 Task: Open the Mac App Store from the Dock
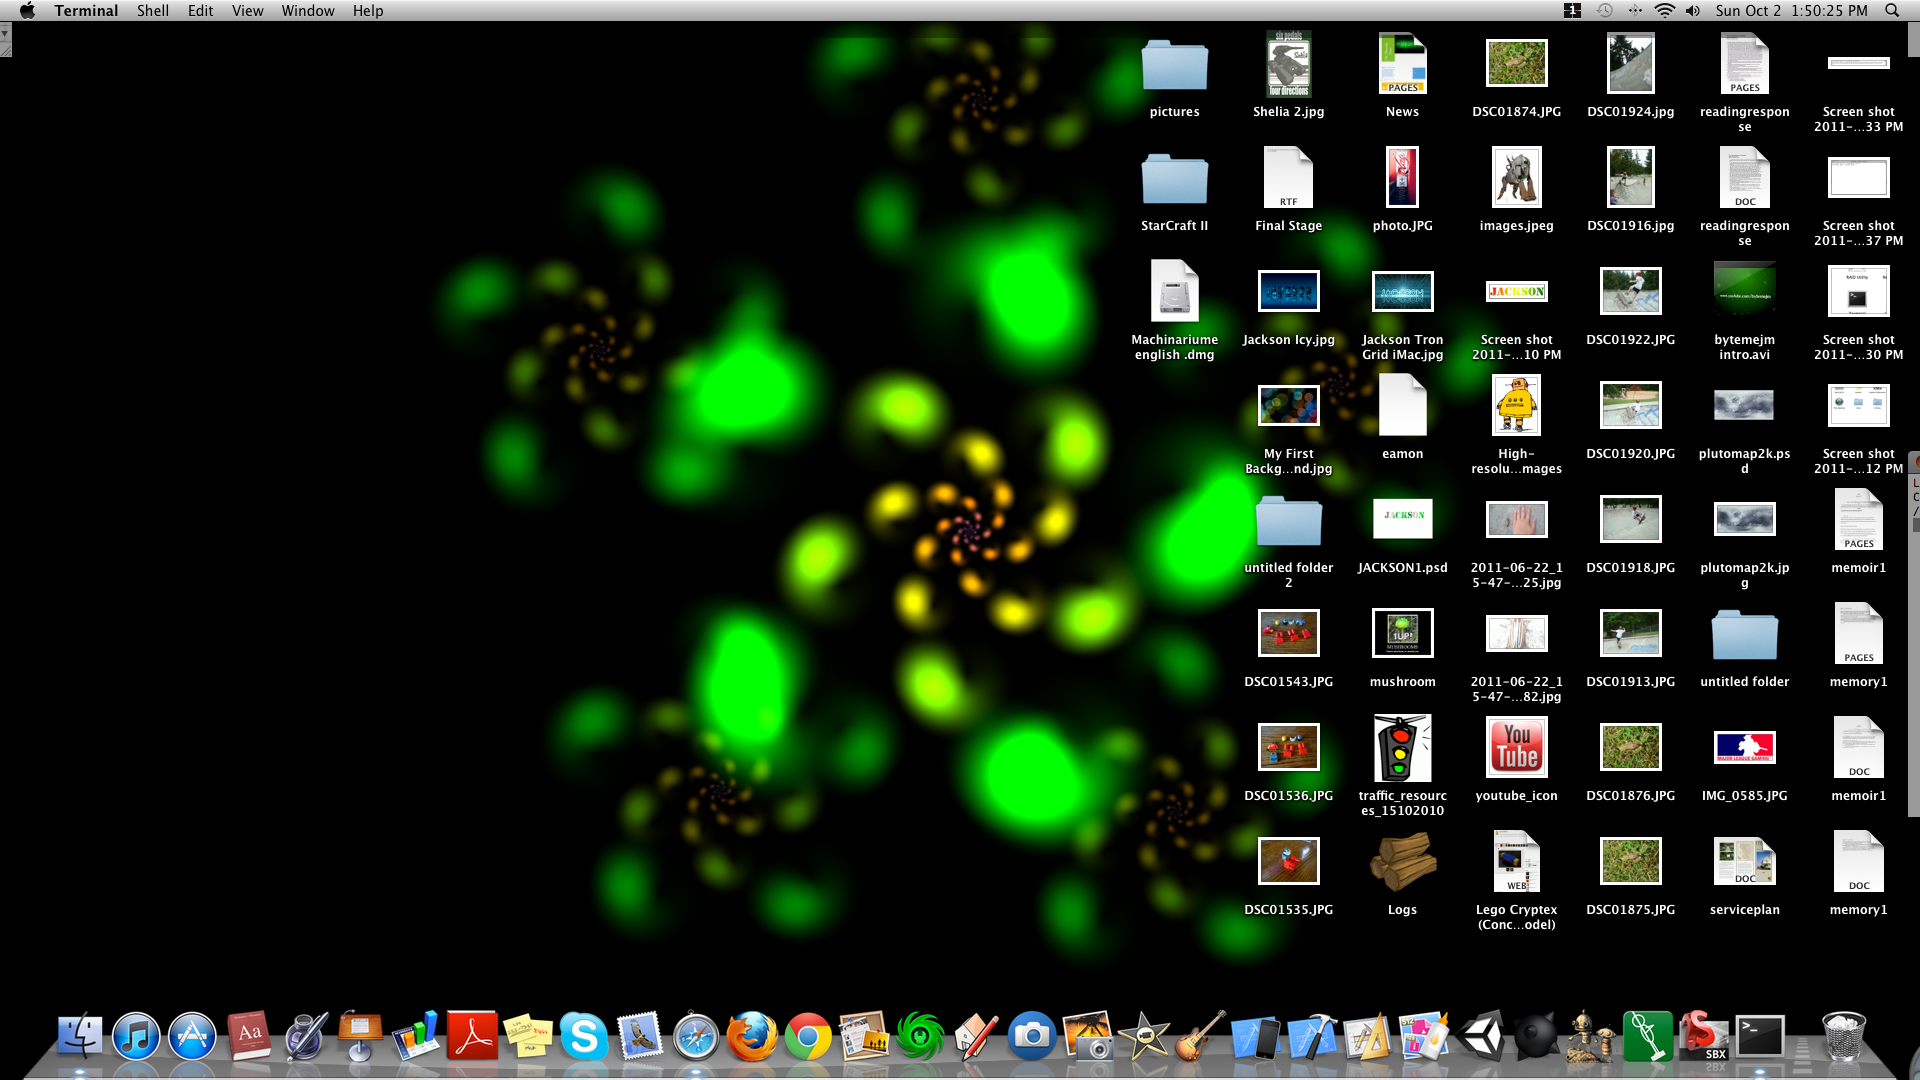coord(193,1037)
